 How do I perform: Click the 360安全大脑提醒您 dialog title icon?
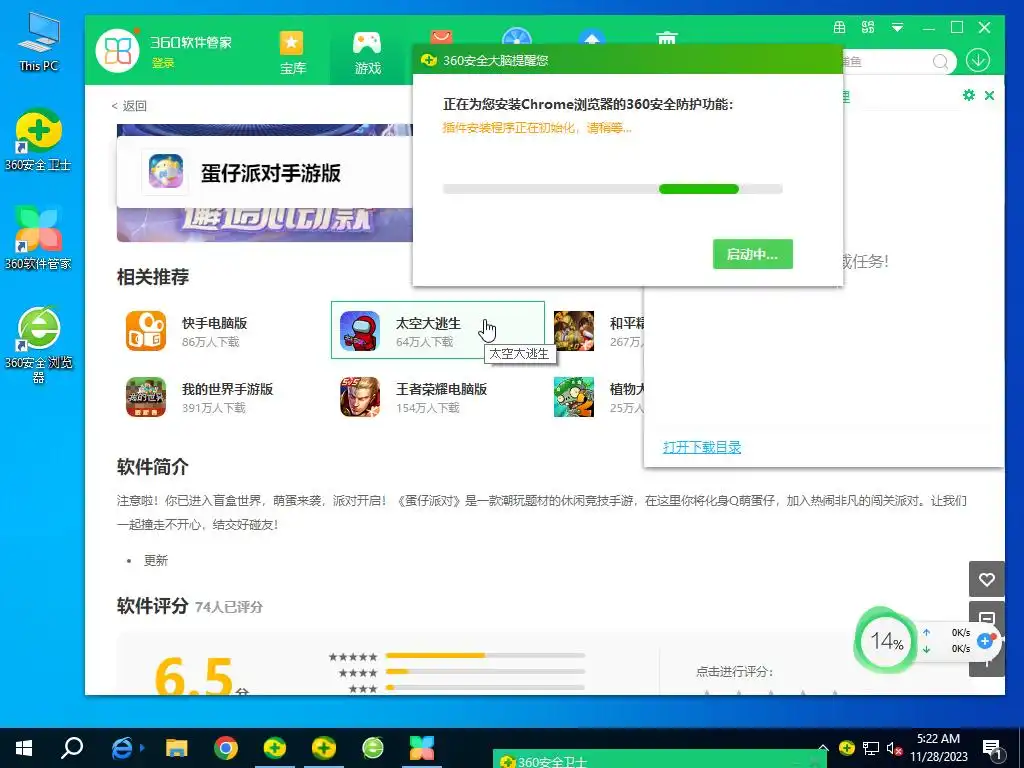point(428,60)
